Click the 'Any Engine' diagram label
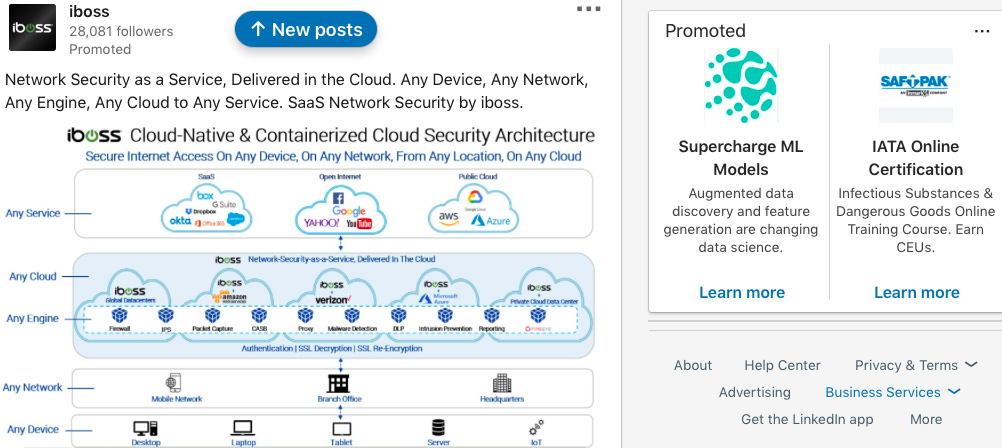The image size is (1002, 448). pos(33,318)
